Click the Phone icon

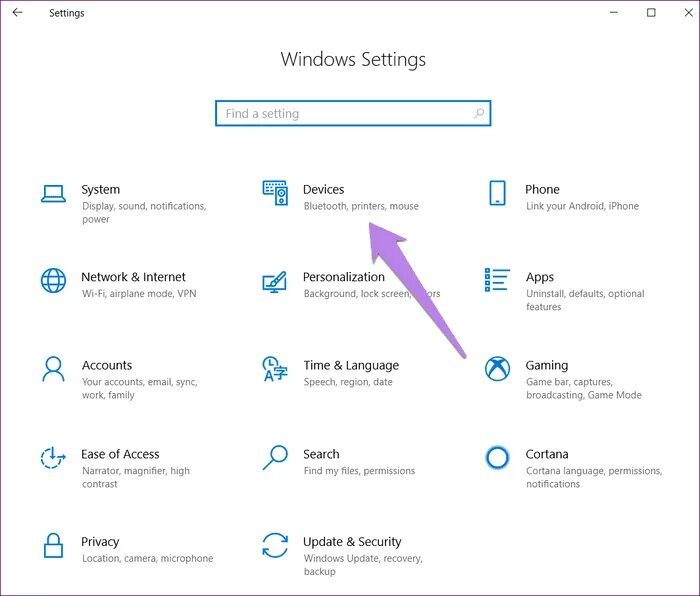497,193
